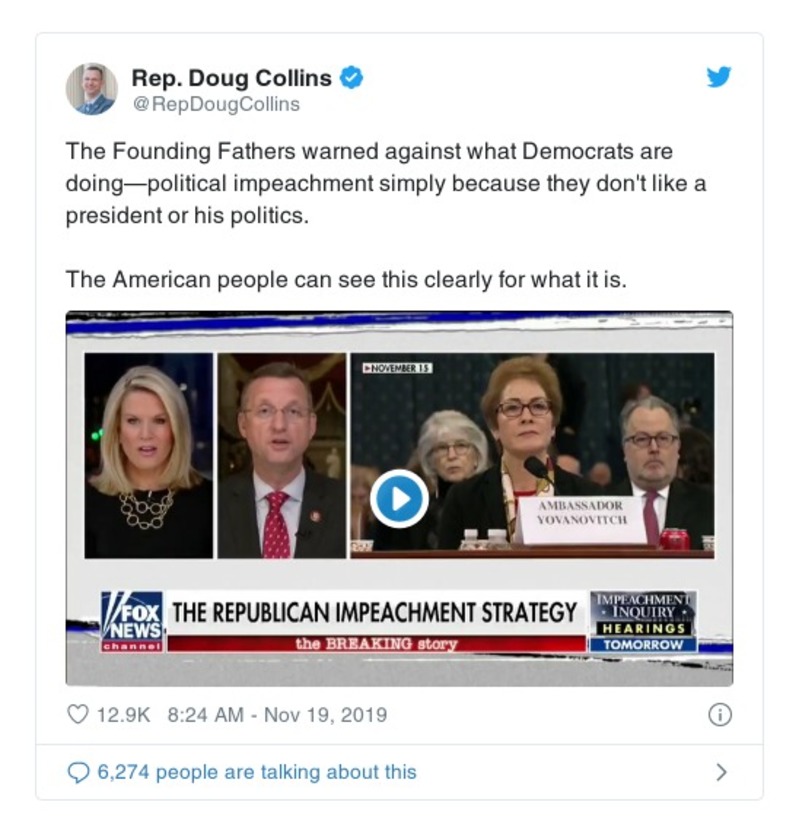Click the speech bubble reply icon
This screenshot has height=840, width=799.
78,772
